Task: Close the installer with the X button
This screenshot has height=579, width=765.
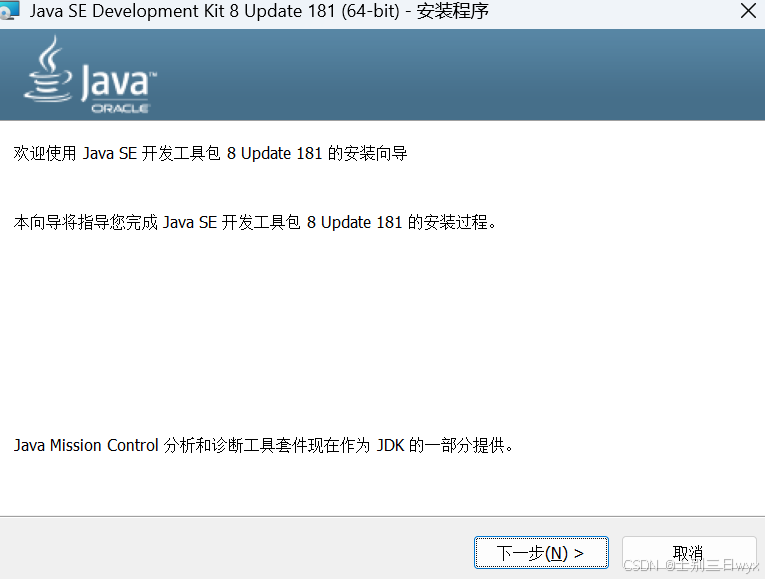Action: [x=748, y=11]
